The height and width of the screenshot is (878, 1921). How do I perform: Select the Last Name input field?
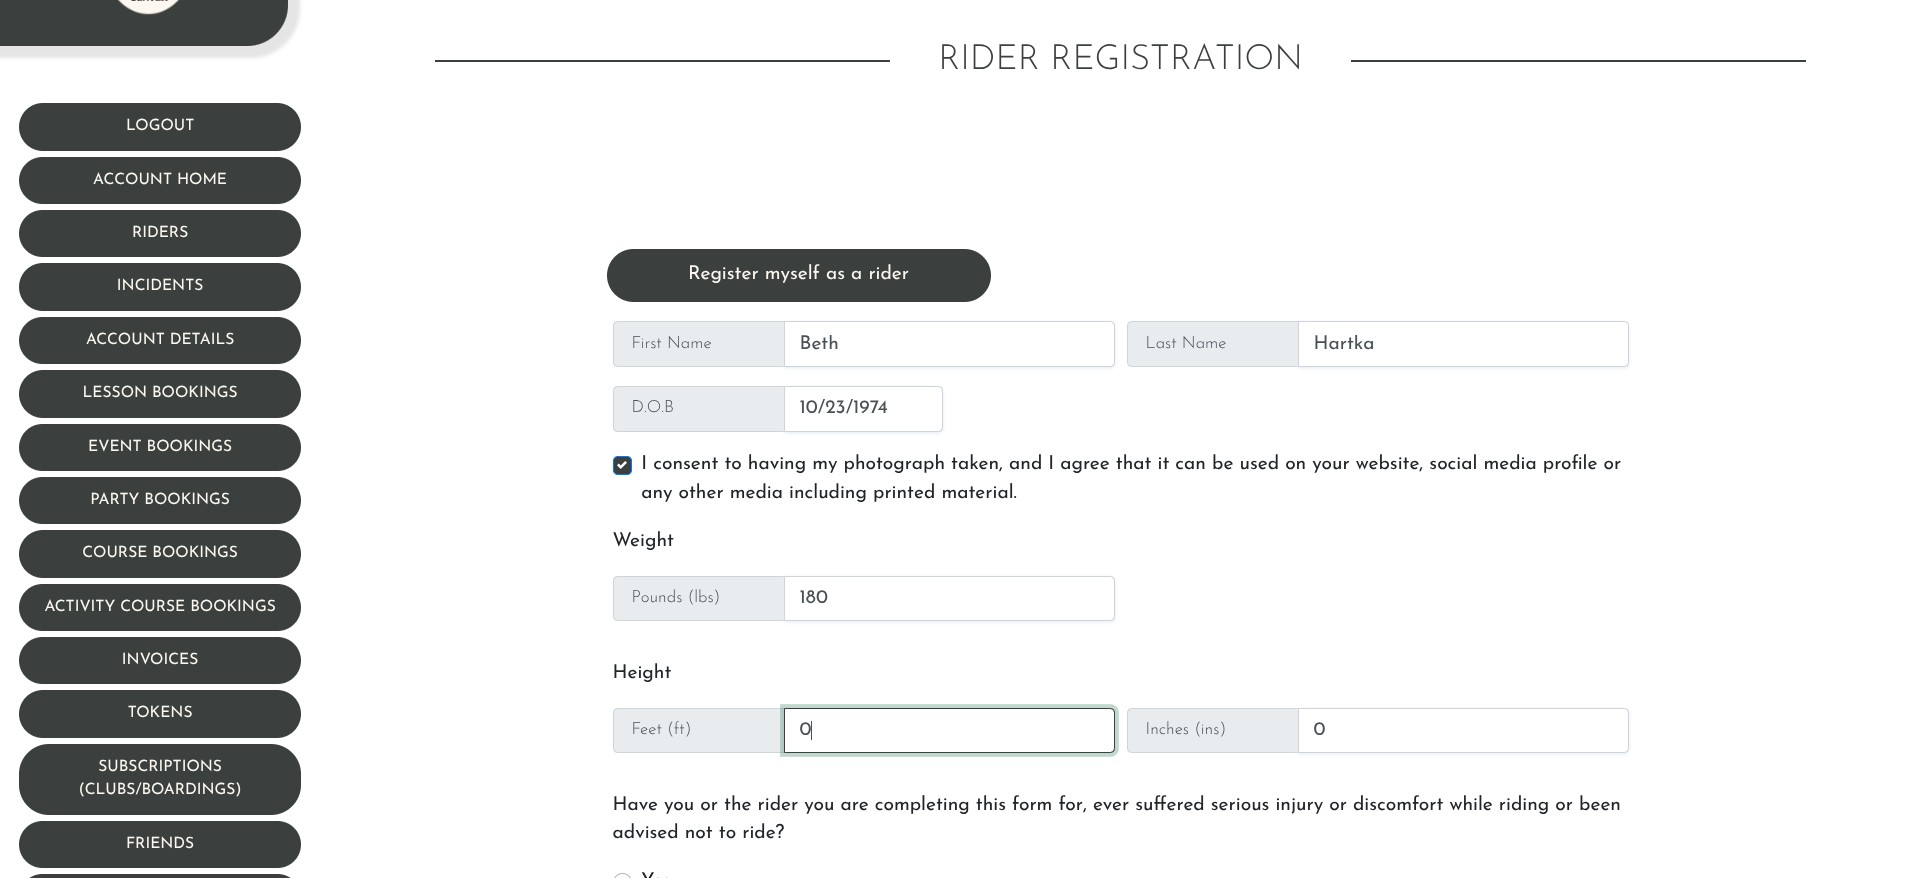(x=1463, y=344)
